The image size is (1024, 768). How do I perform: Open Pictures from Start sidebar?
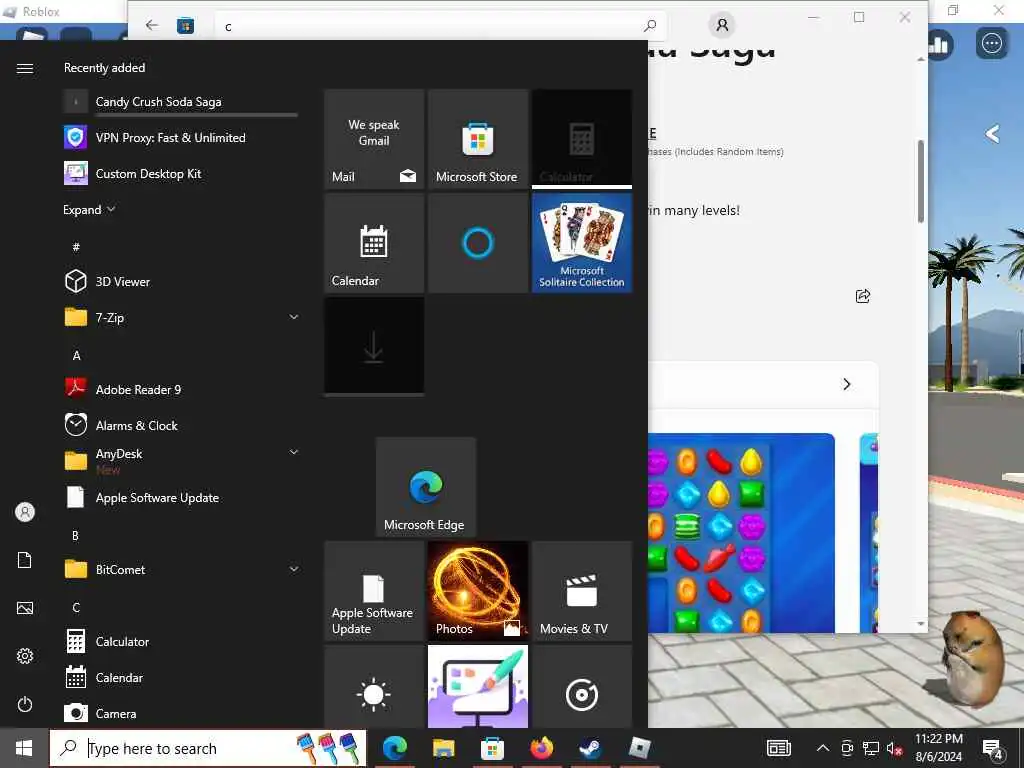pyautogui.click(x=25, y=608)
